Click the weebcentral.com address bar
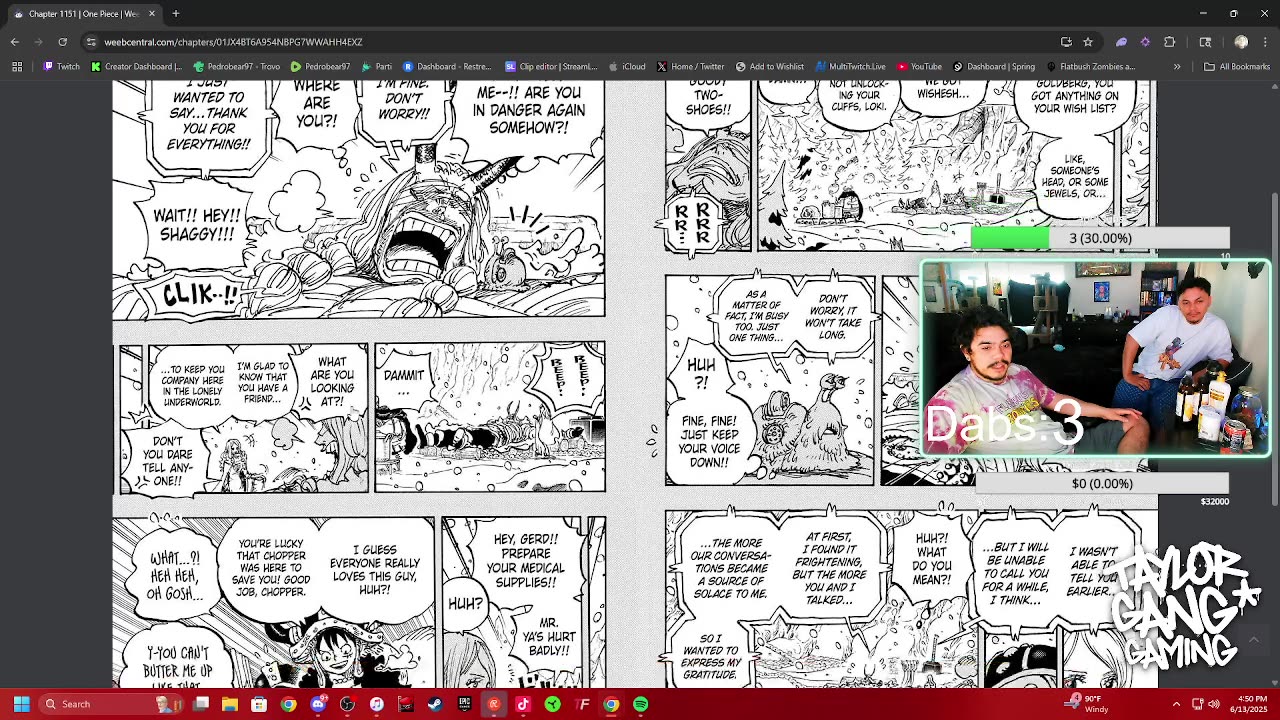1280x720 pixels. 570,42
